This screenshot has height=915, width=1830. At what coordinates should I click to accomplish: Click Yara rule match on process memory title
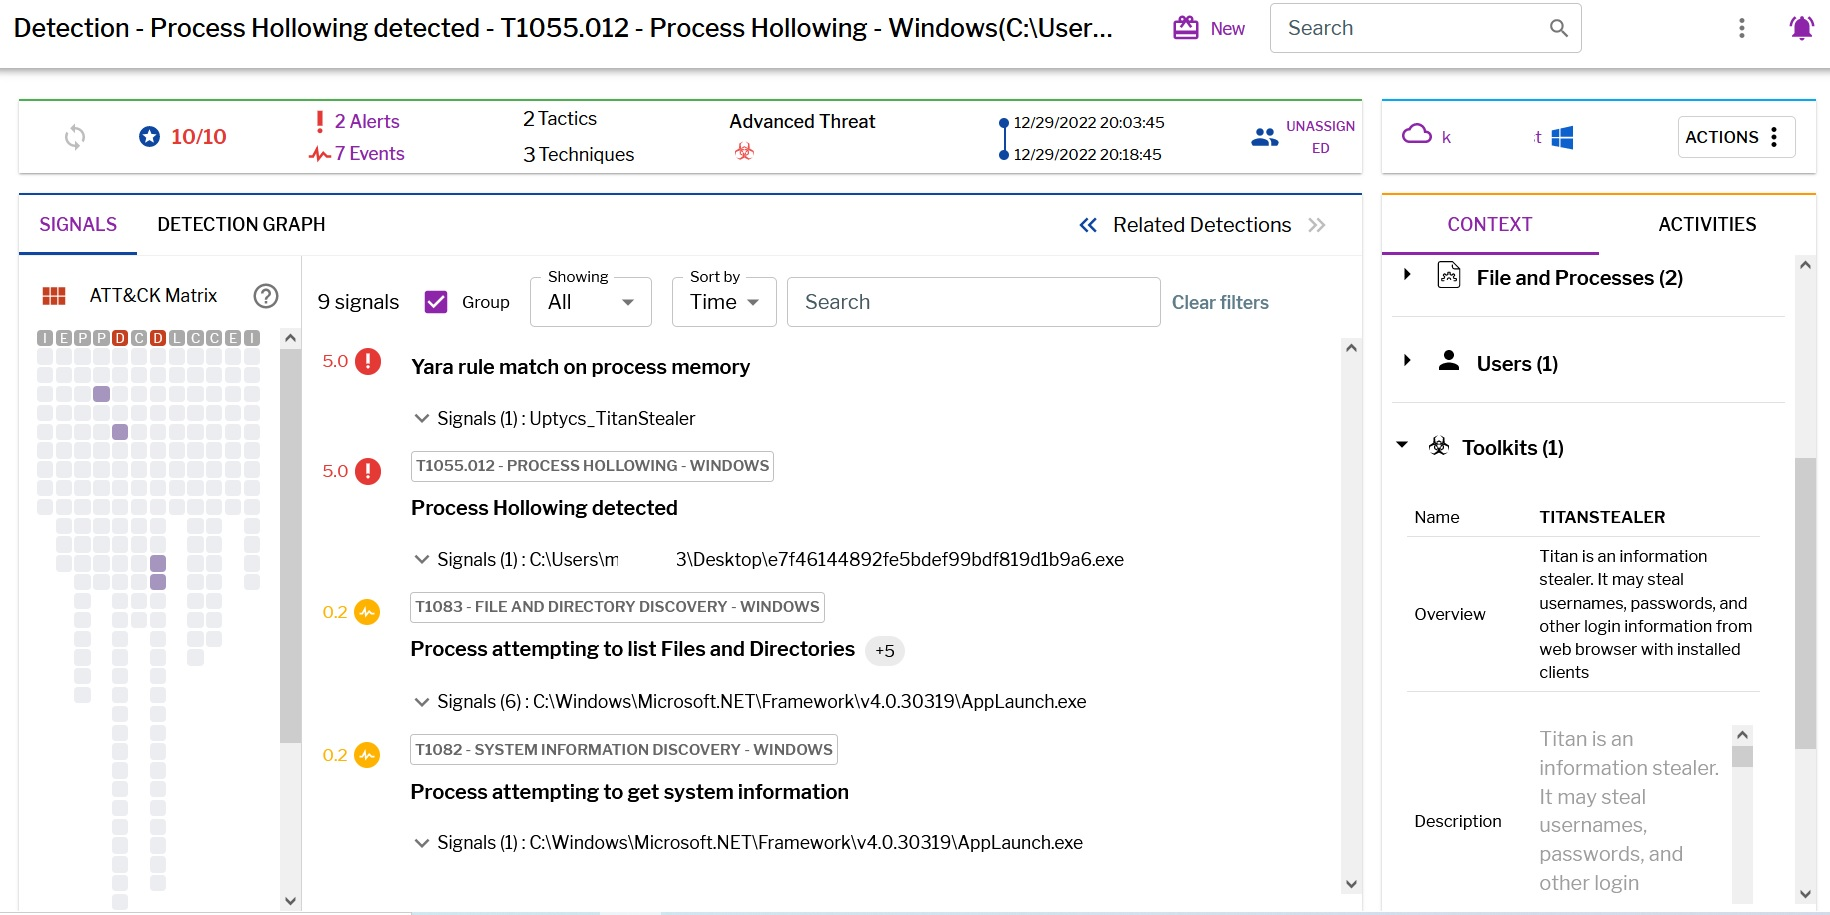tap(580, 367)
